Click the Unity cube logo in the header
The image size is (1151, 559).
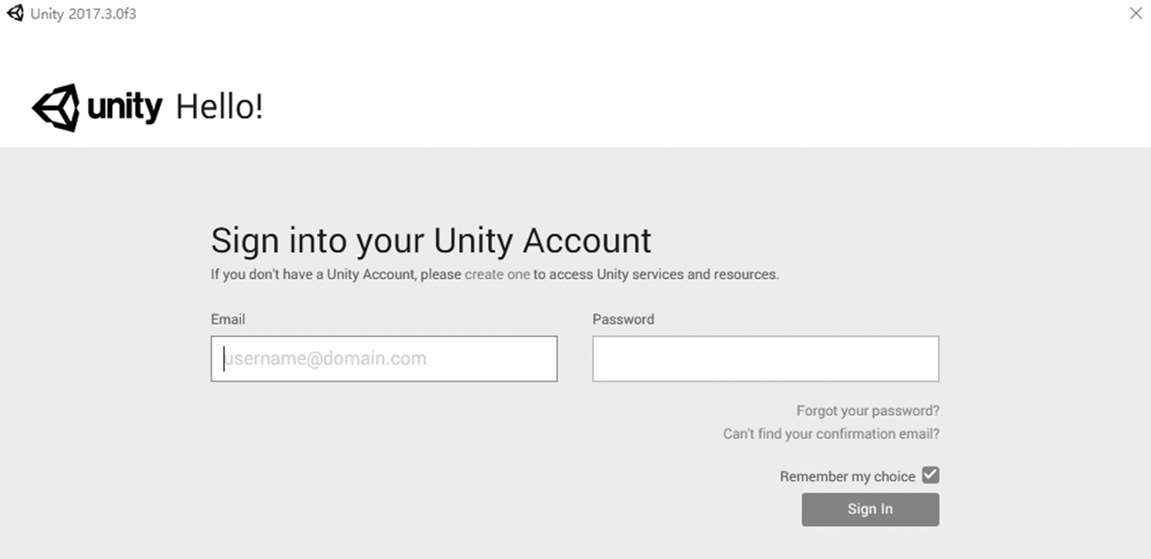click(x=56, y=107)
